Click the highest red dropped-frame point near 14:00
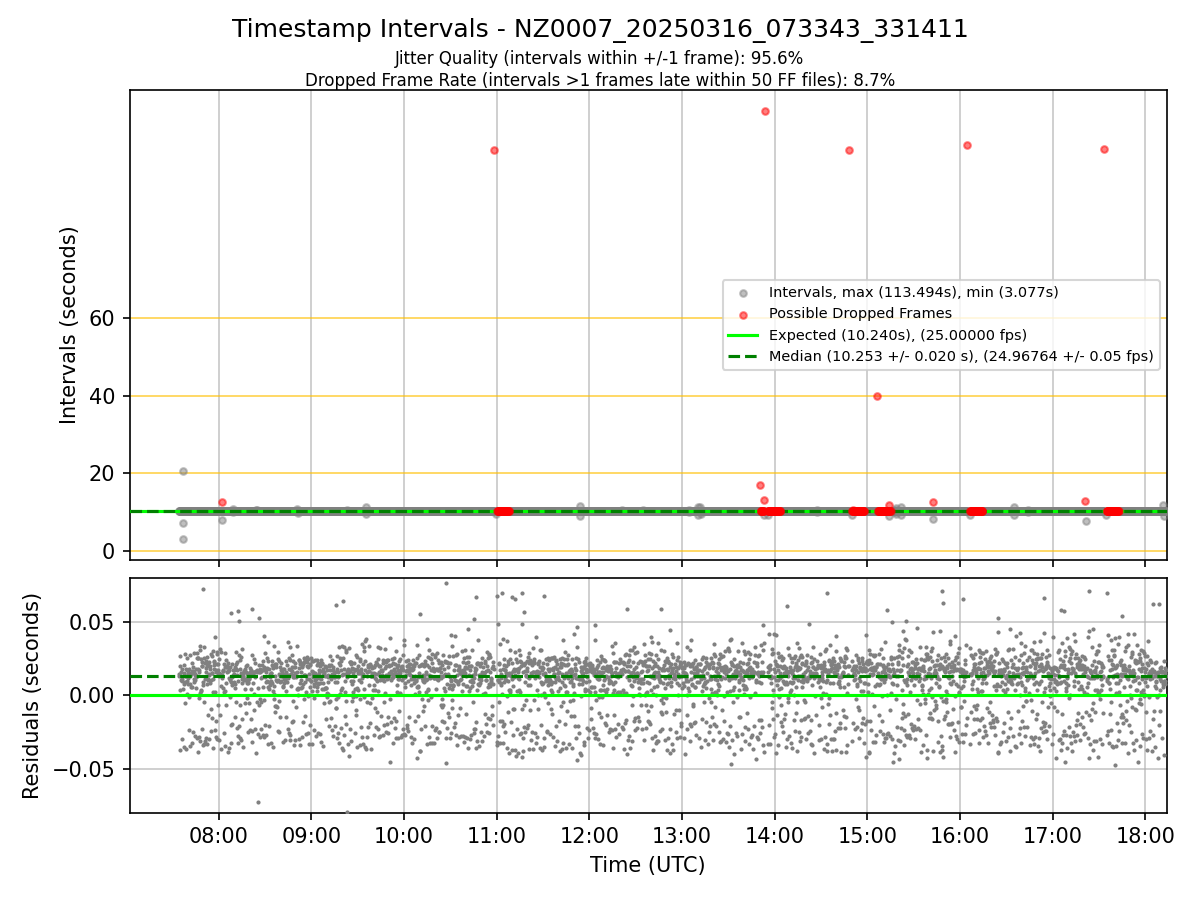The image size is (1200, 900). [x=765, y=111]
